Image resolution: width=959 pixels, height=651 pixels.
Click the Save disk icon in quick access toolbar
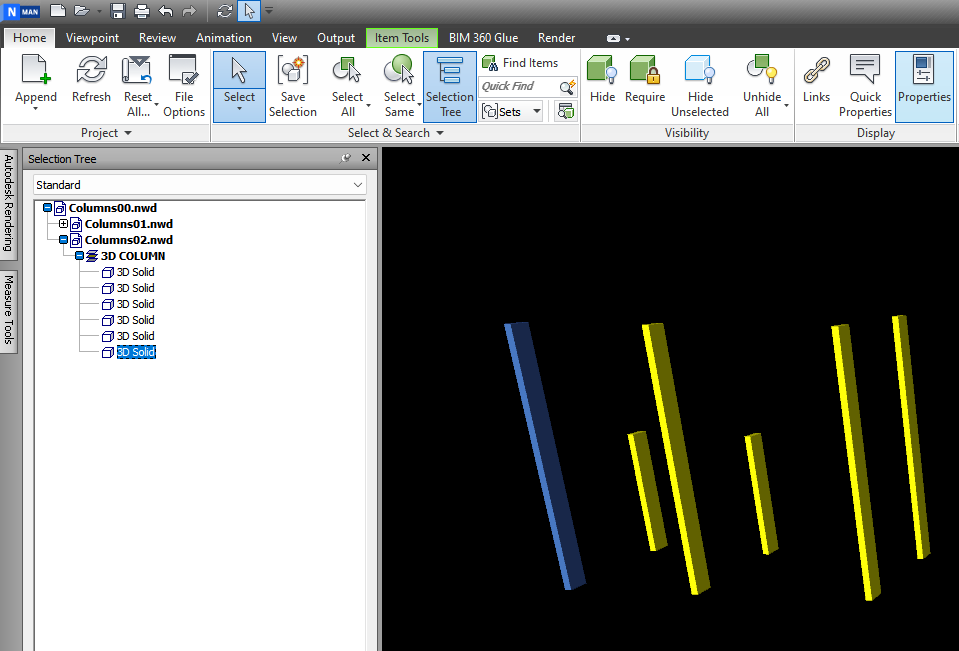point(118,10)
